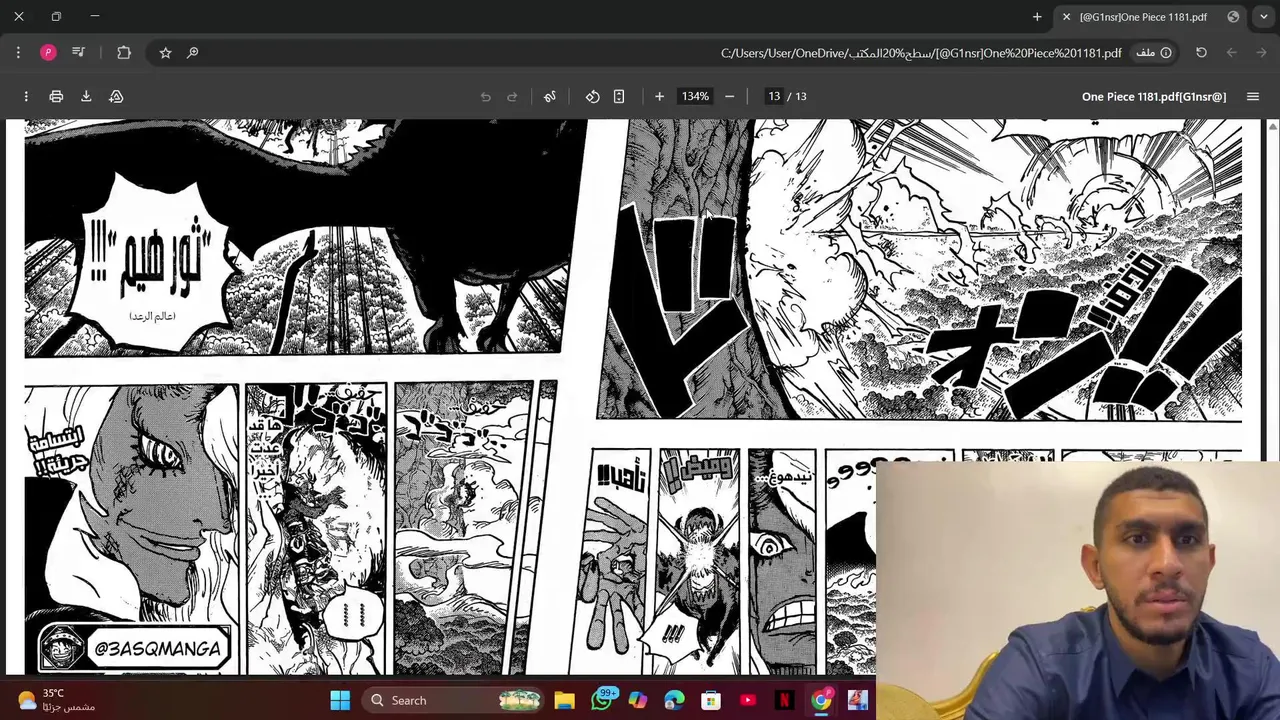Click the total pages text '13'
The image size is (1280, 720).
[x=800, y=96]
